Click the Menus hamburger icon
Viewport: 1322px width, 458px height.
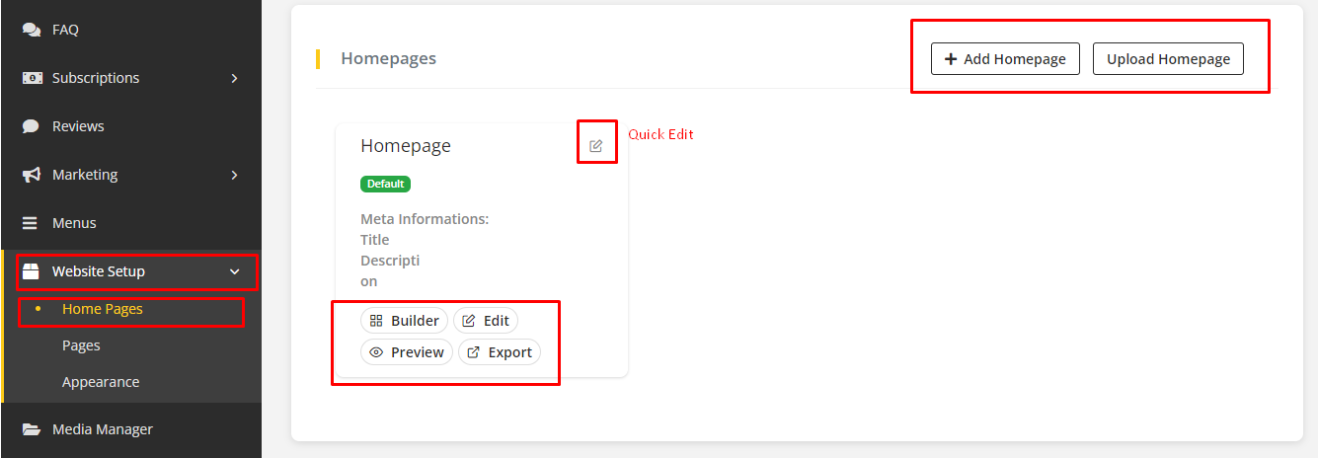[31, 223]
